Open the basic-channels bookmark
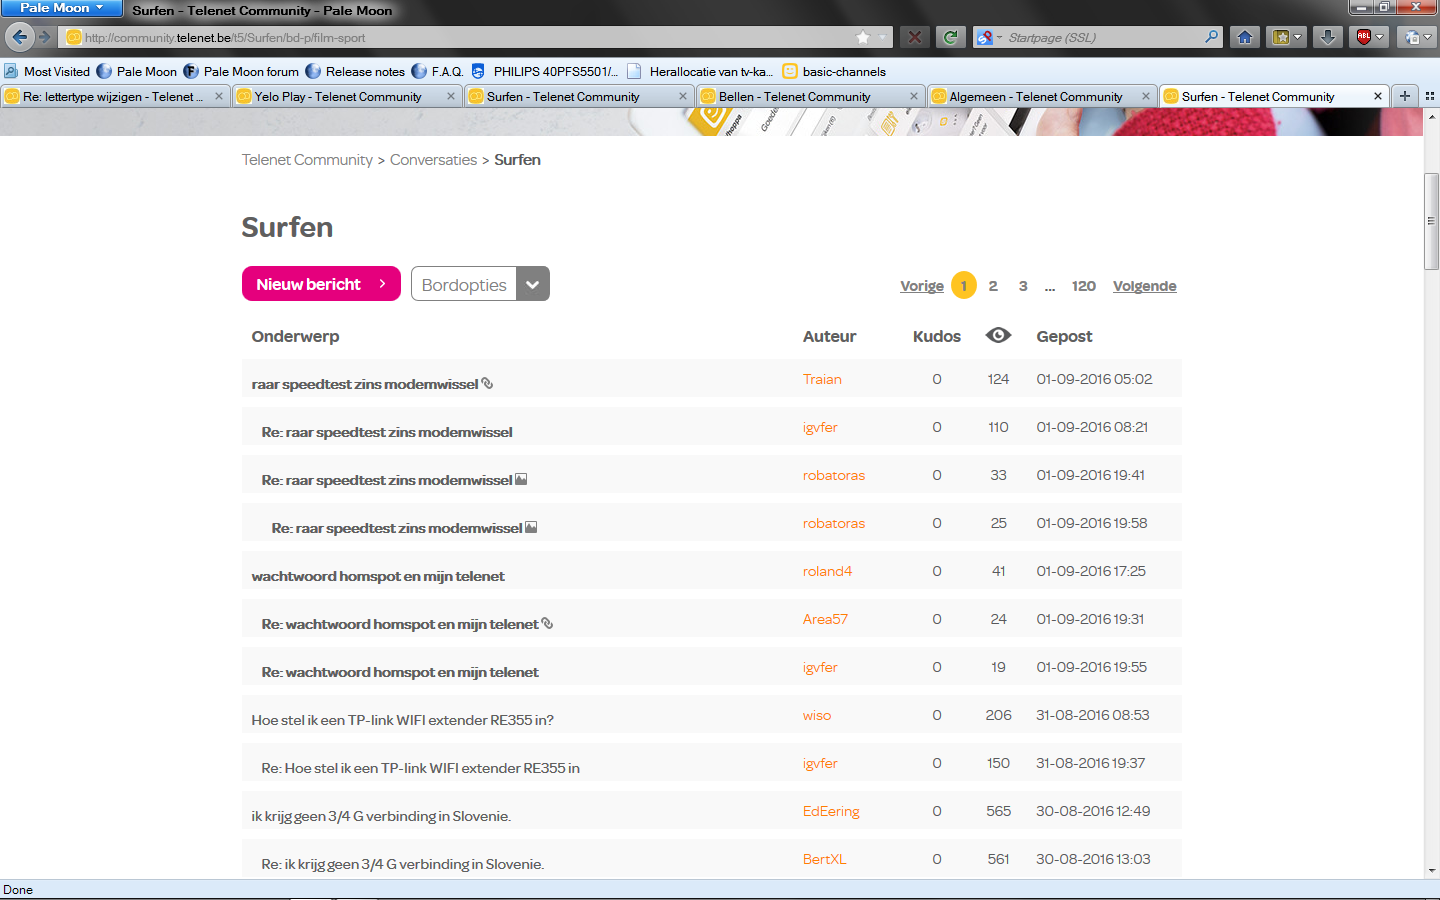The image size is (1440, 900). tap(834, 71)
